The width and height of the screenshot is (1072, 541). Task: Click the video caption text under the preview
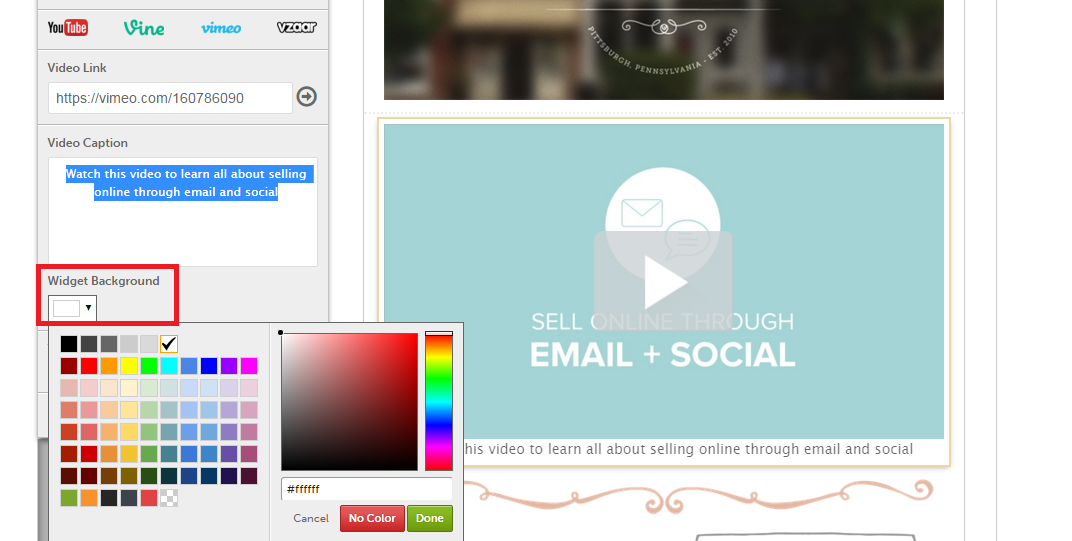(688, 449)
